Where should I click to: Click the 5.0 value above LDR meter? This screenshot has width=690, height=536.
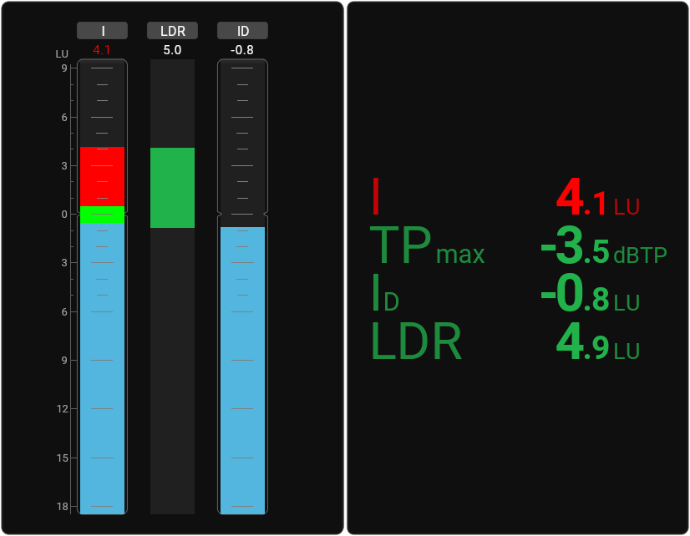pos(172,49)
